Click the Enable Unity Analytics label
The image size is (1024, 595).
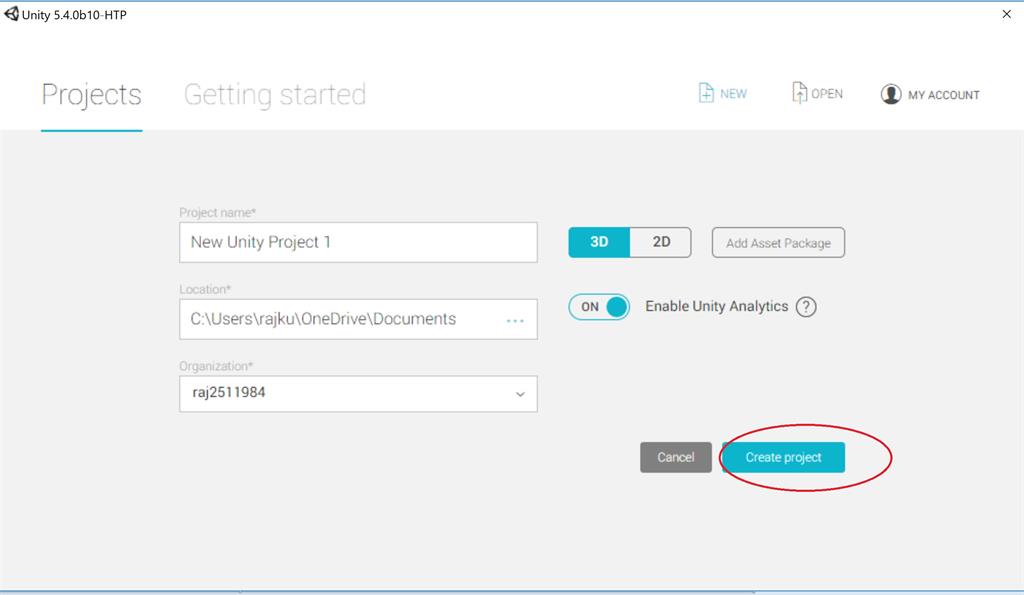(716, 306)
